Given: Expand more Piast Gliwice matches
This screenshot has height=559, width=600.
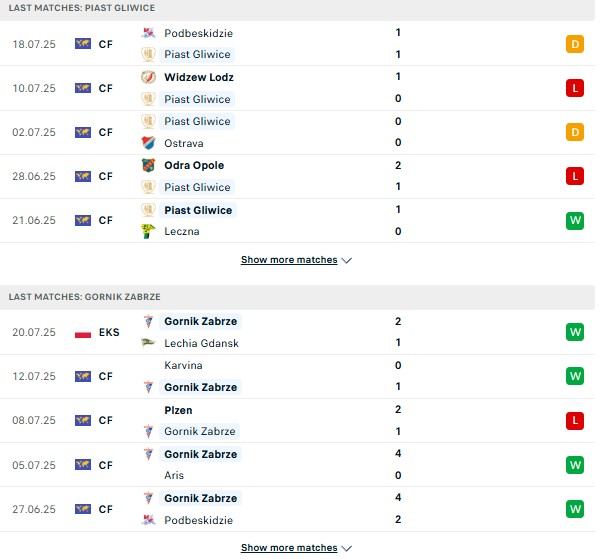Looking at the screenshot, I should (296, 260).
